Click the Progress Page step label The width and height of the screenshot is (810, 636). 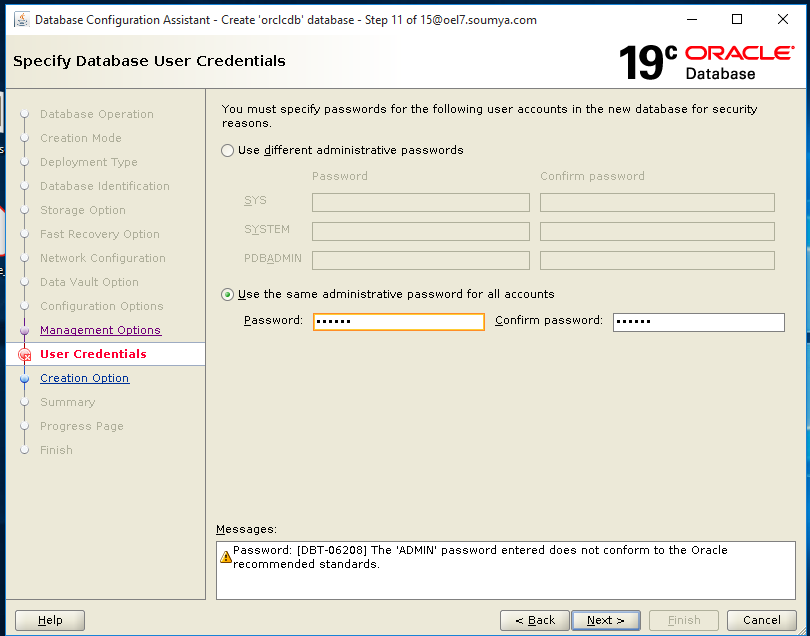(82, 426)
